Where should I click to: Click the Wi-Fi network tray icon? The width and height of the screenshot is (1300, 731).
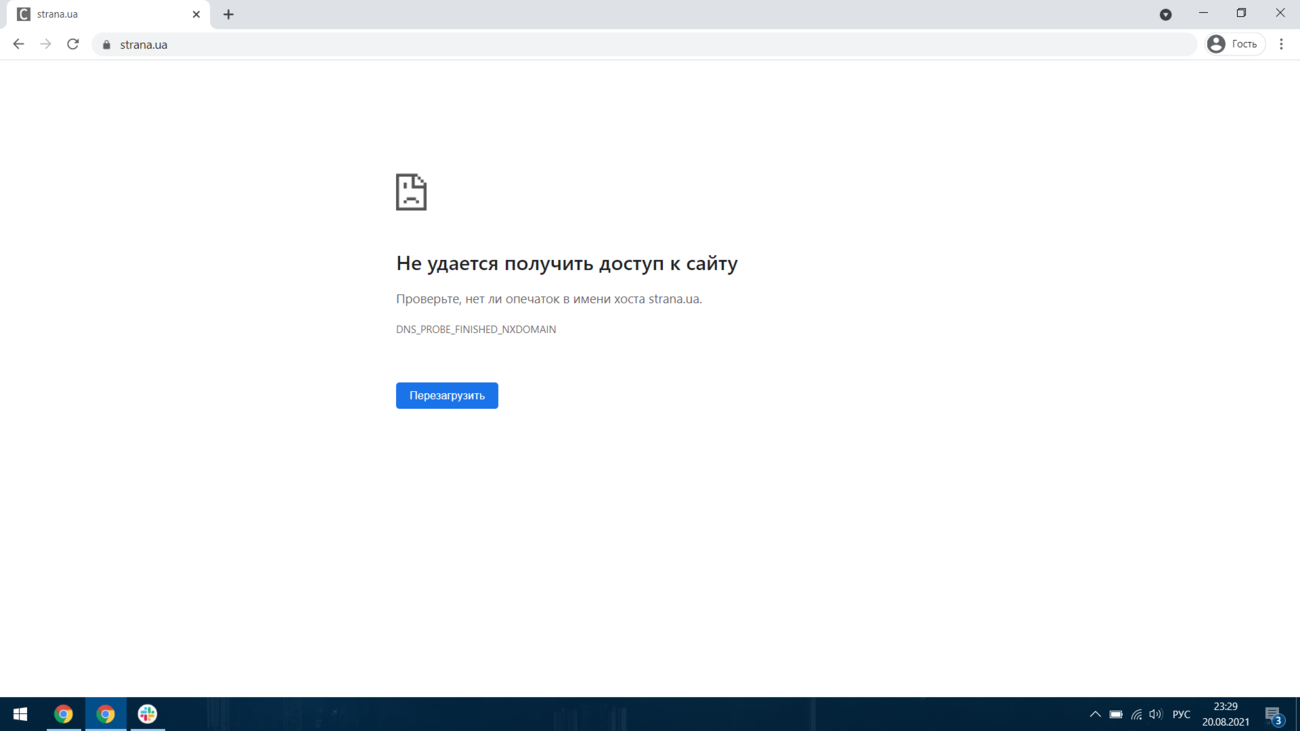pyautogui.click(x=1136, y=714)
